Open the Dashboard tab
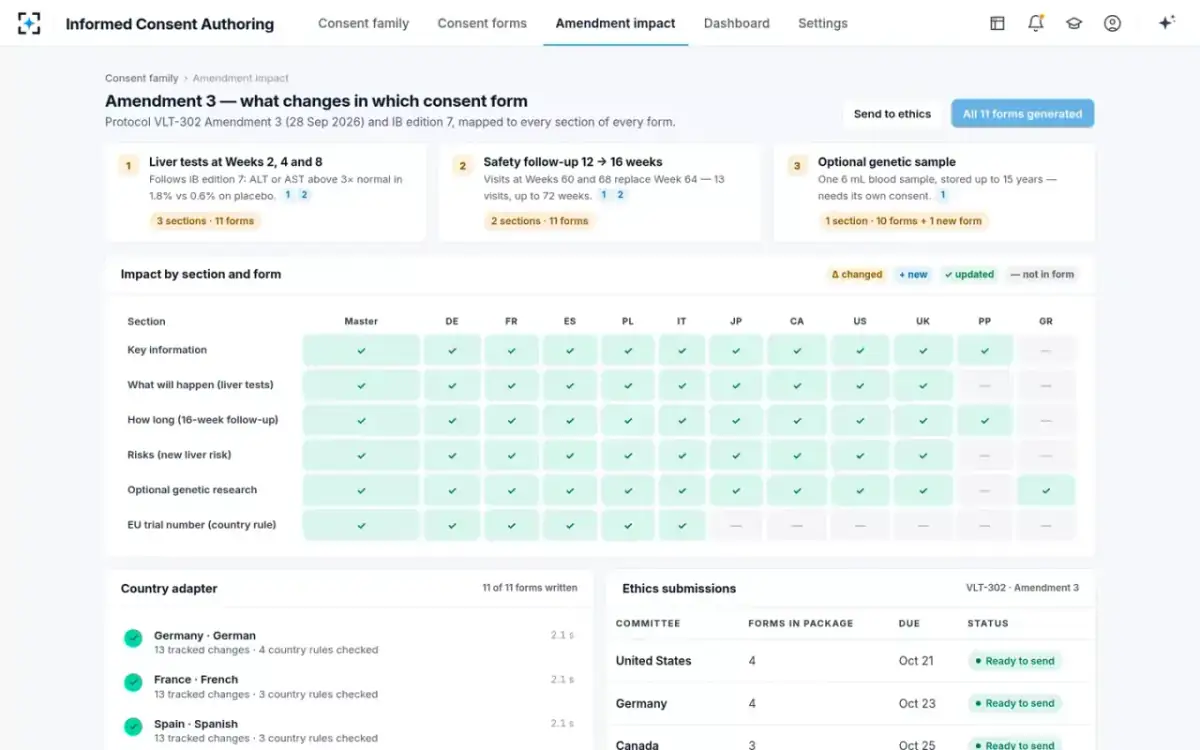The image size is (1200, 750). (737, 23)
